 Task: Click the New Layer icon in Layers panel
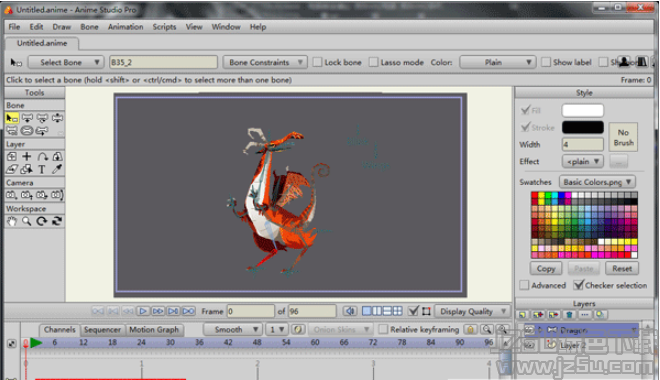pyautogui.click(x=522, y=314)
